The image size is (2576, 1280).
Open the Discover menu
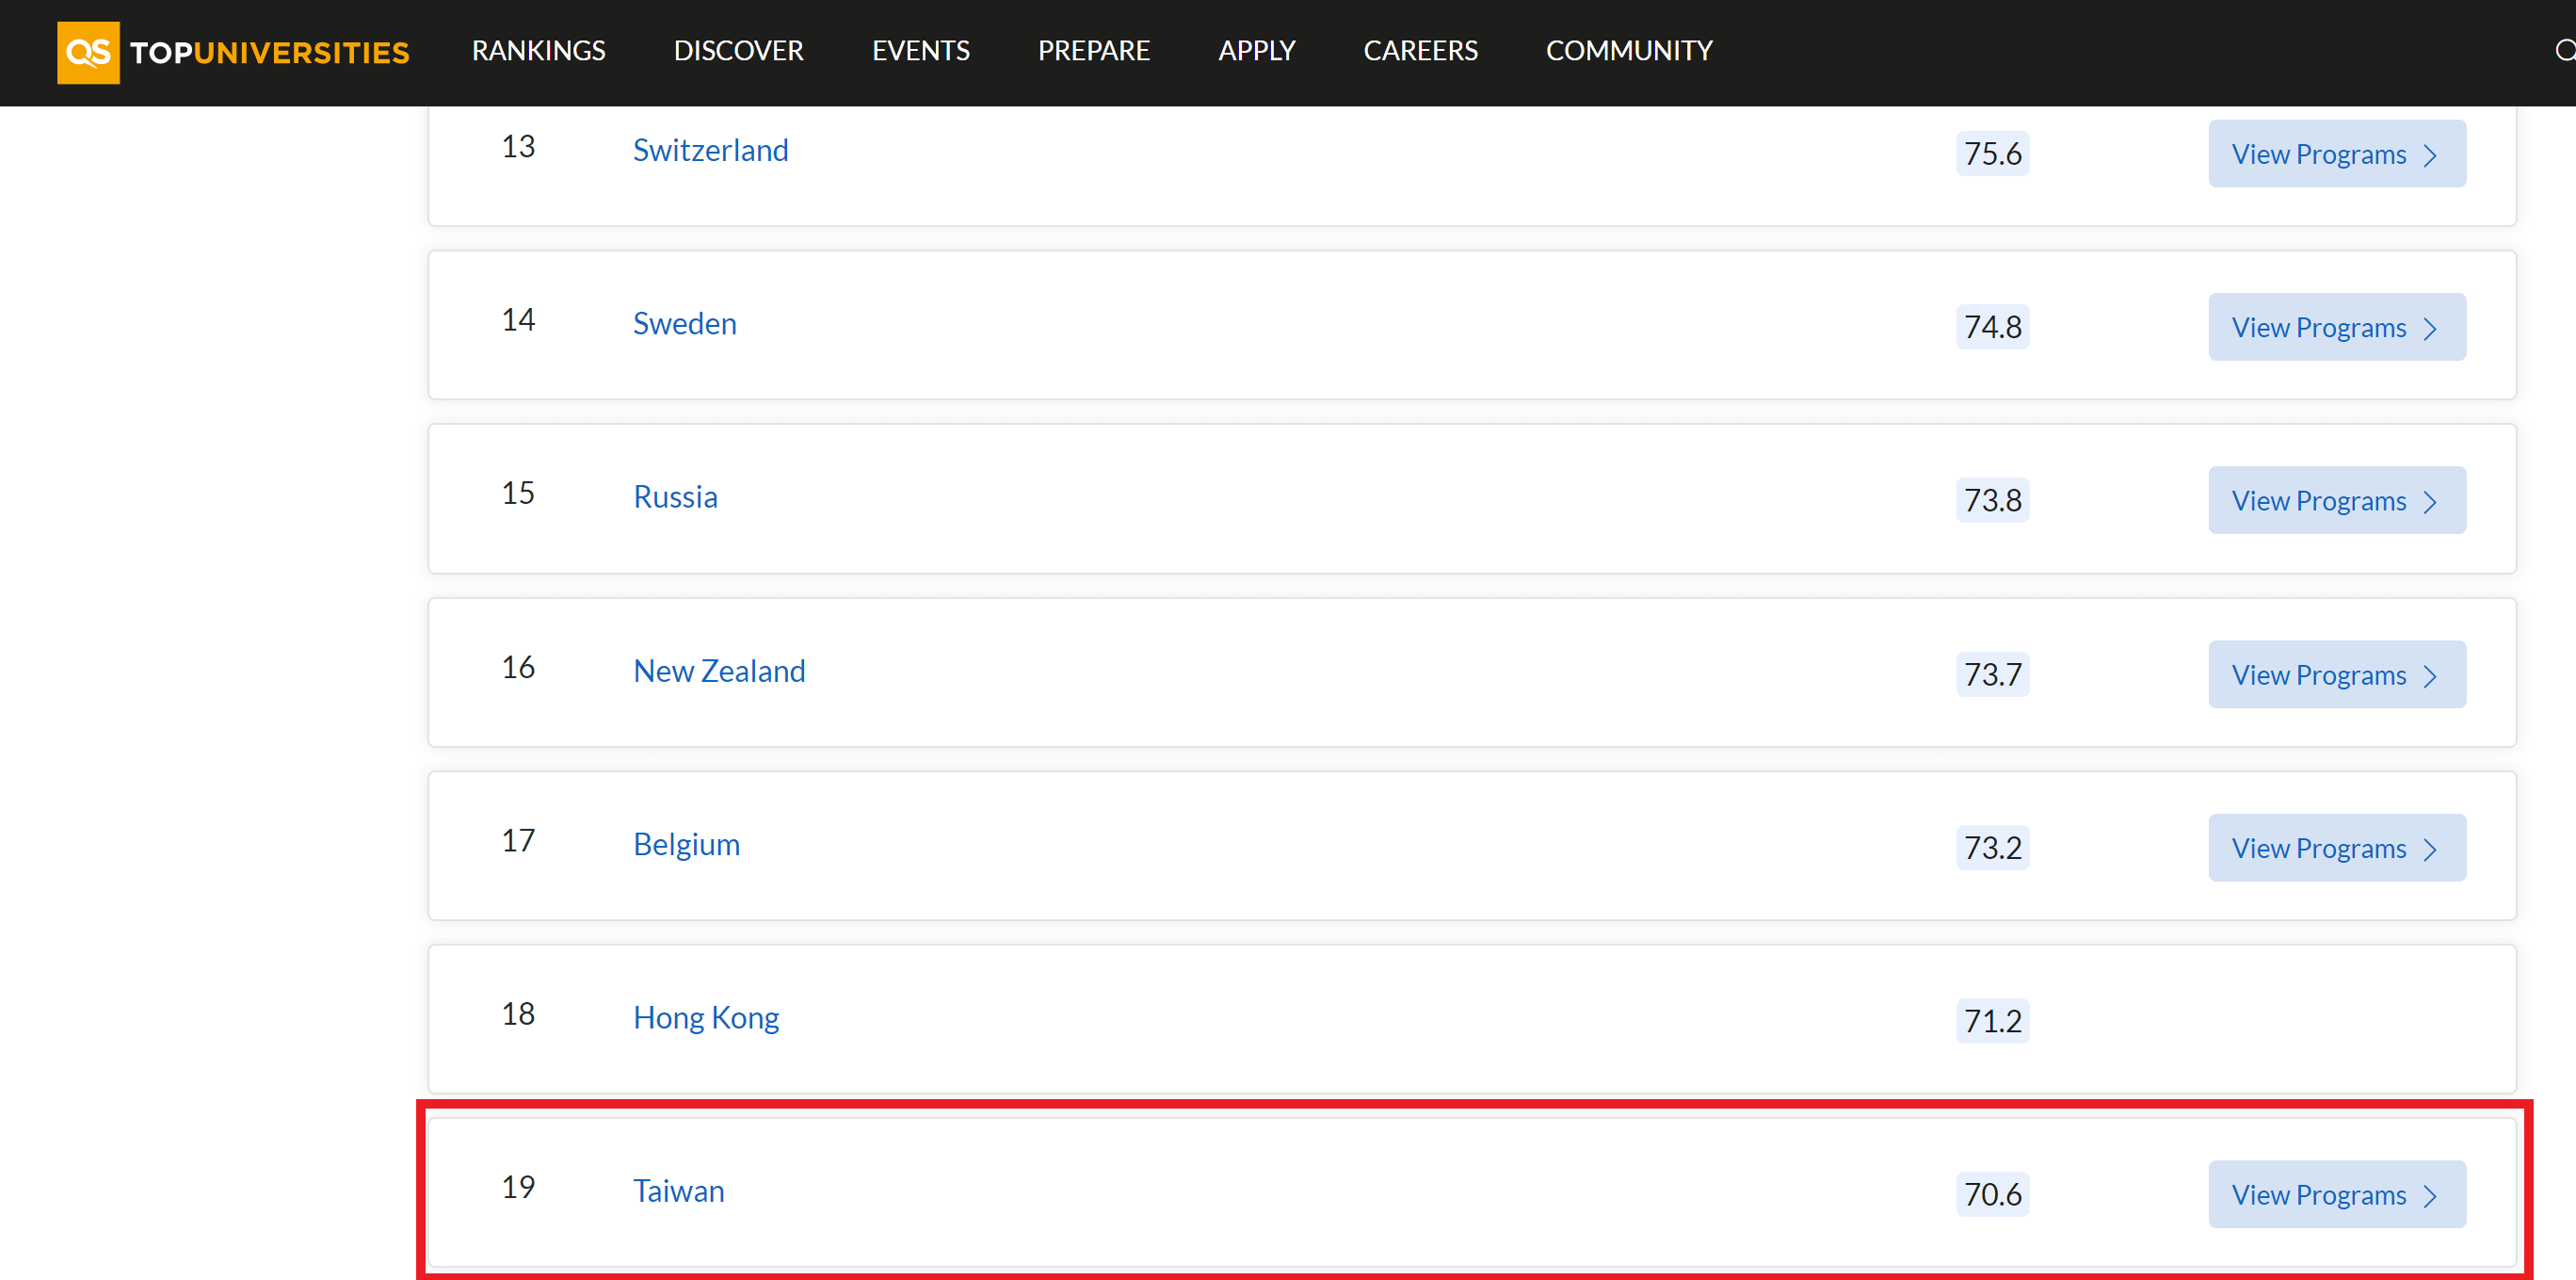(x=738, y=50)
